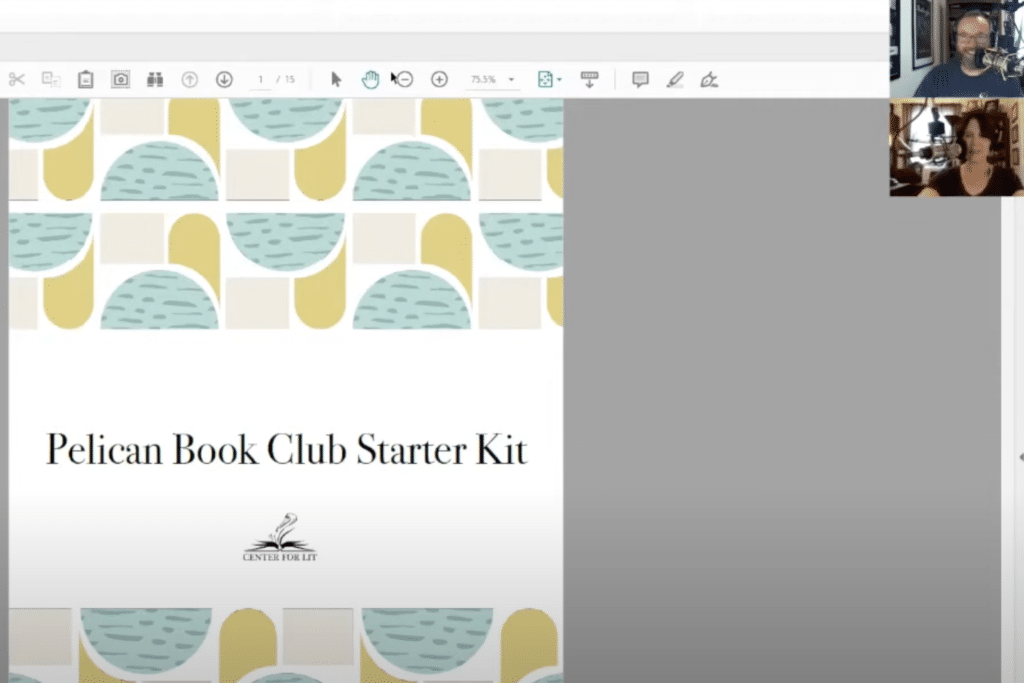Activate the text Selection tool arrow
The image size is (1024, 683).
335,79
